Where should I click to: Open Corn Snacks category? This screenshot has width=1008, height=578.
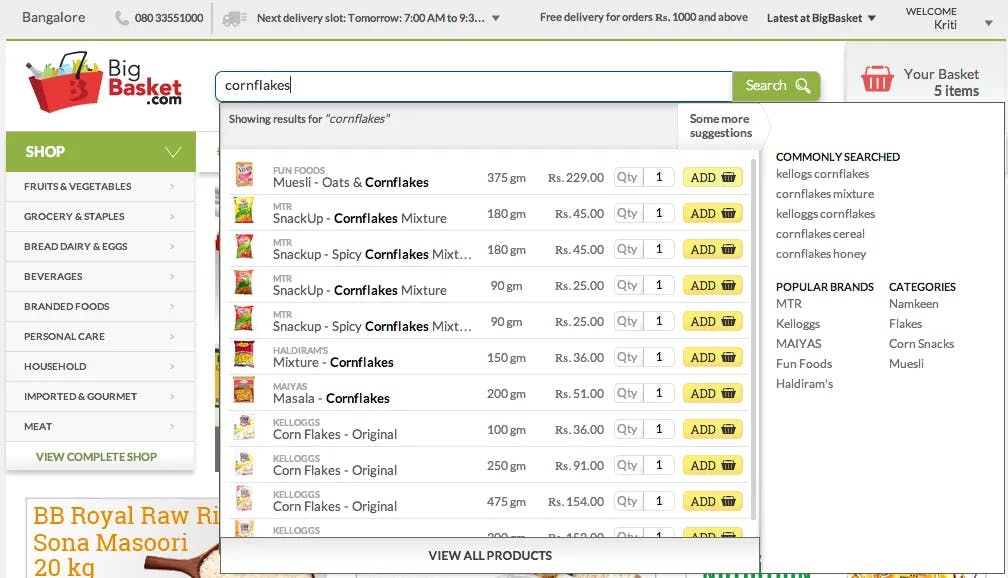click(921, 343)
